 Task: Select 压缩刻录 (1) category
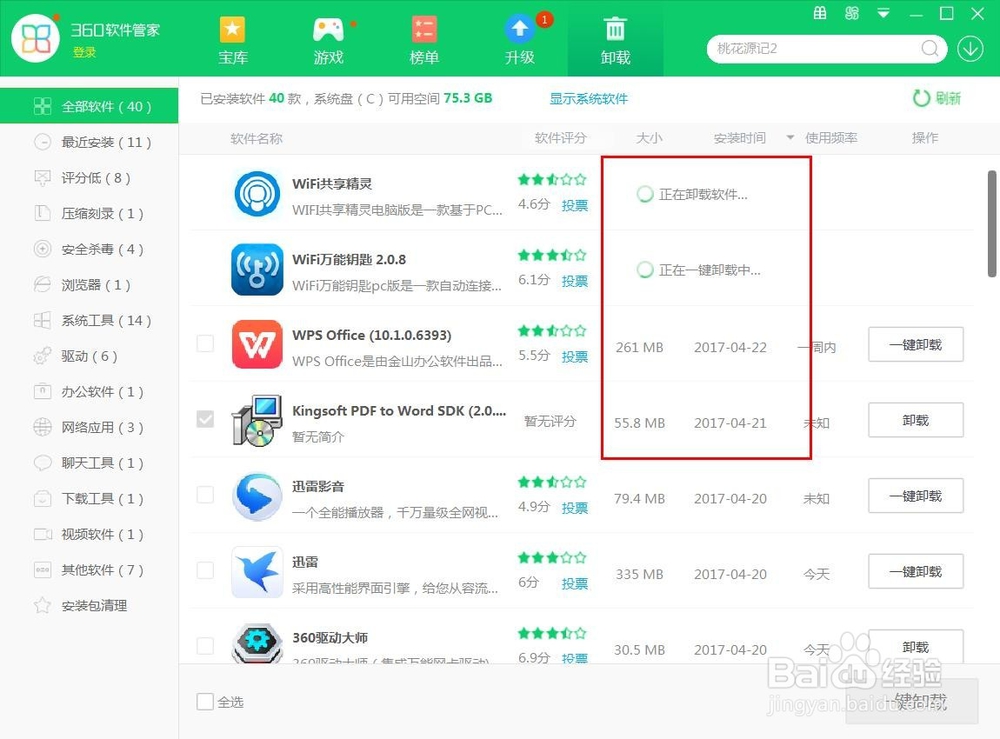tap(89, 213)
